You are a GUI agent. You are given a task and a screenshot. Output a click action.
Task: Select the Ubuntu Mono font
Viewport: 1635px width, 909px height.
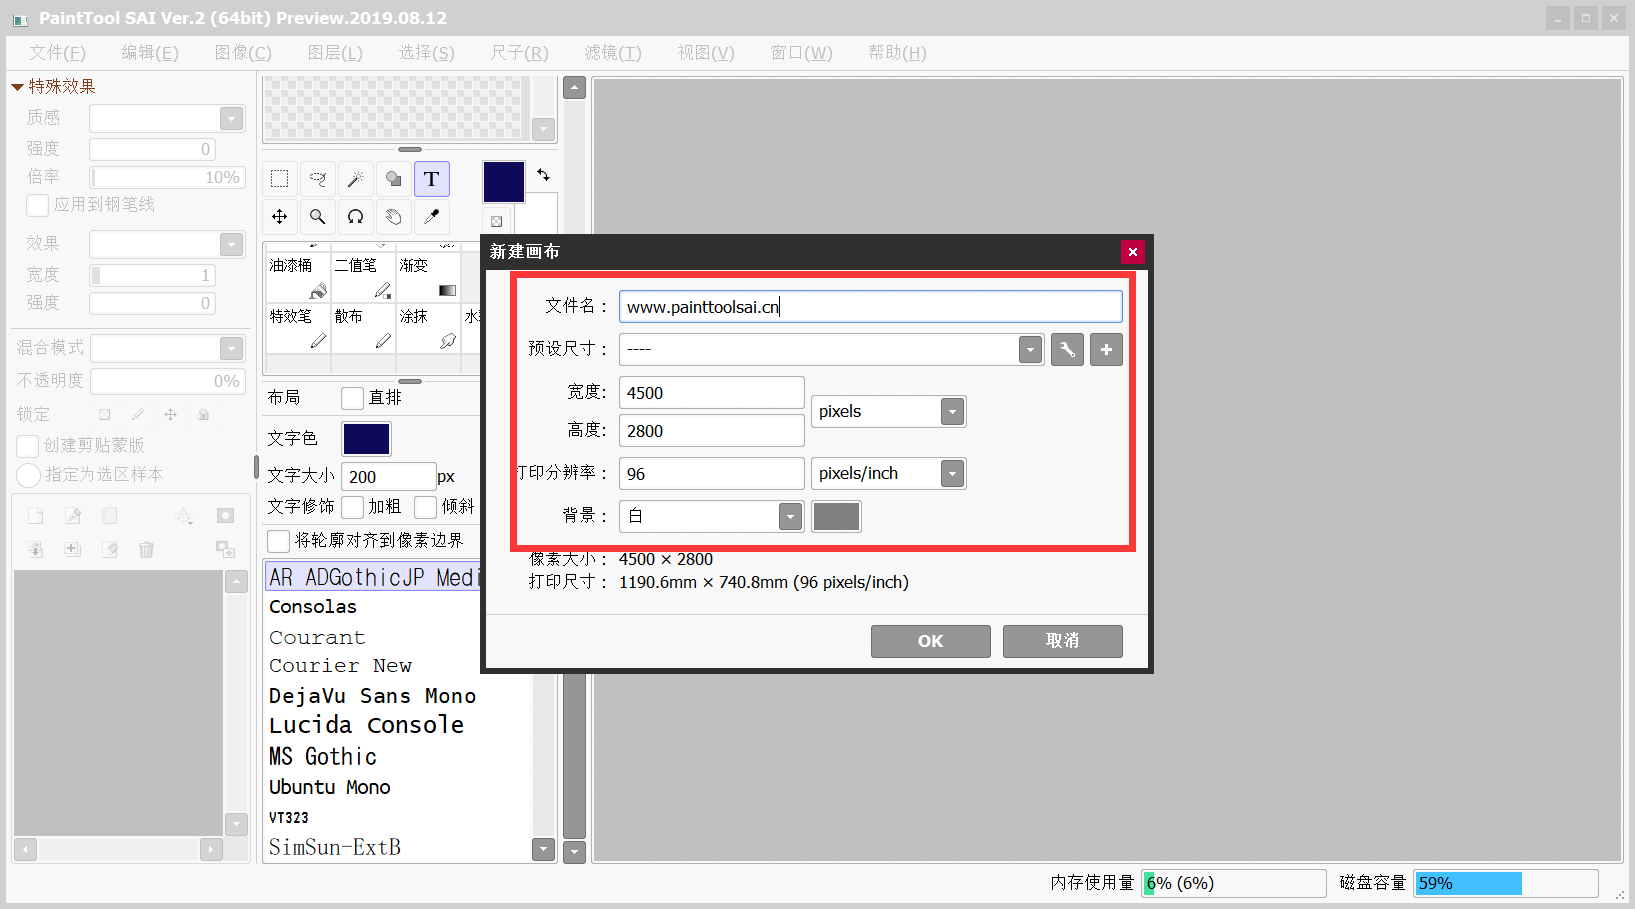tap(329, 787)
